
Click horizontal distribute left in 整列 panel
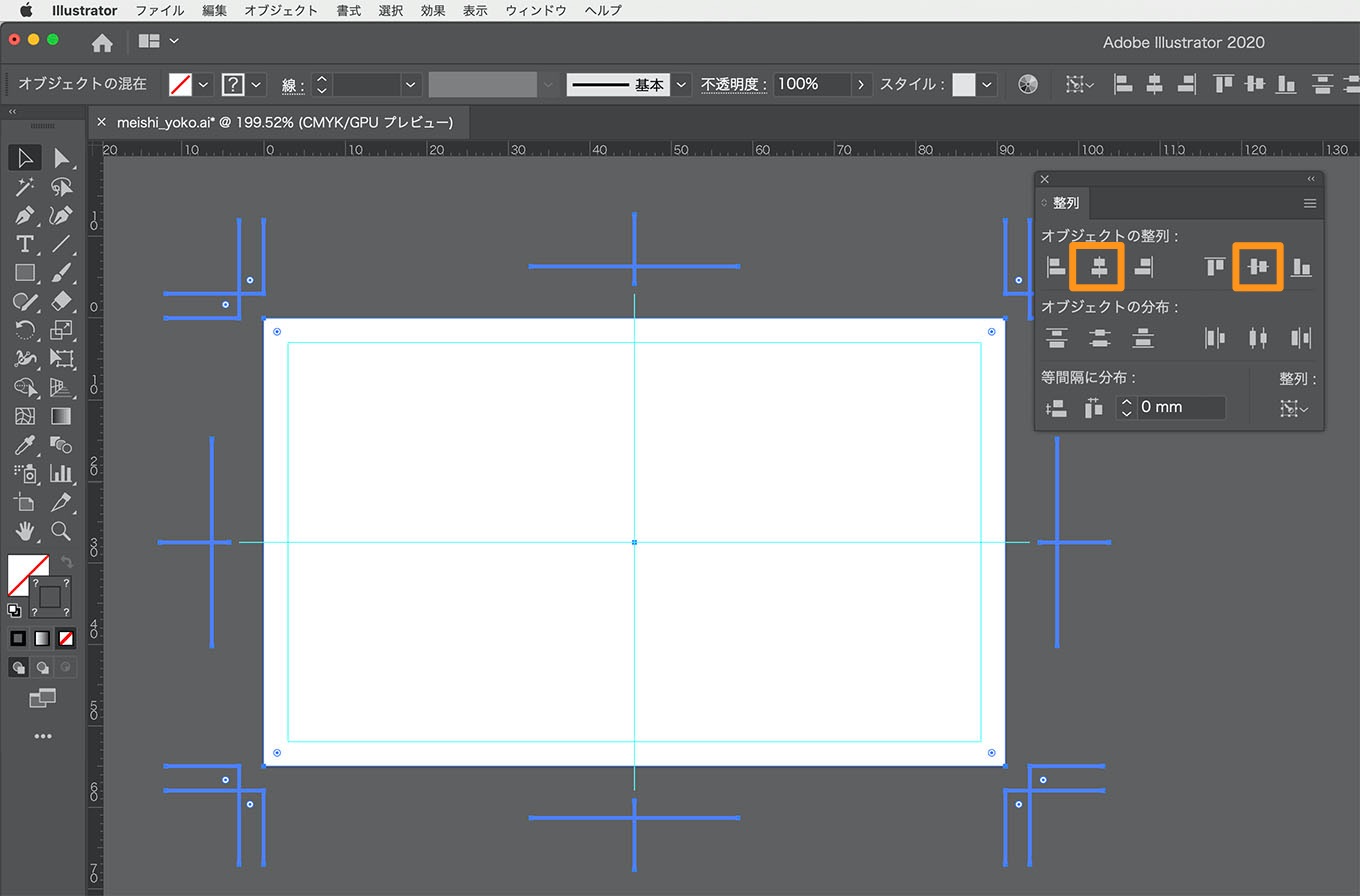click(1215, 338)
